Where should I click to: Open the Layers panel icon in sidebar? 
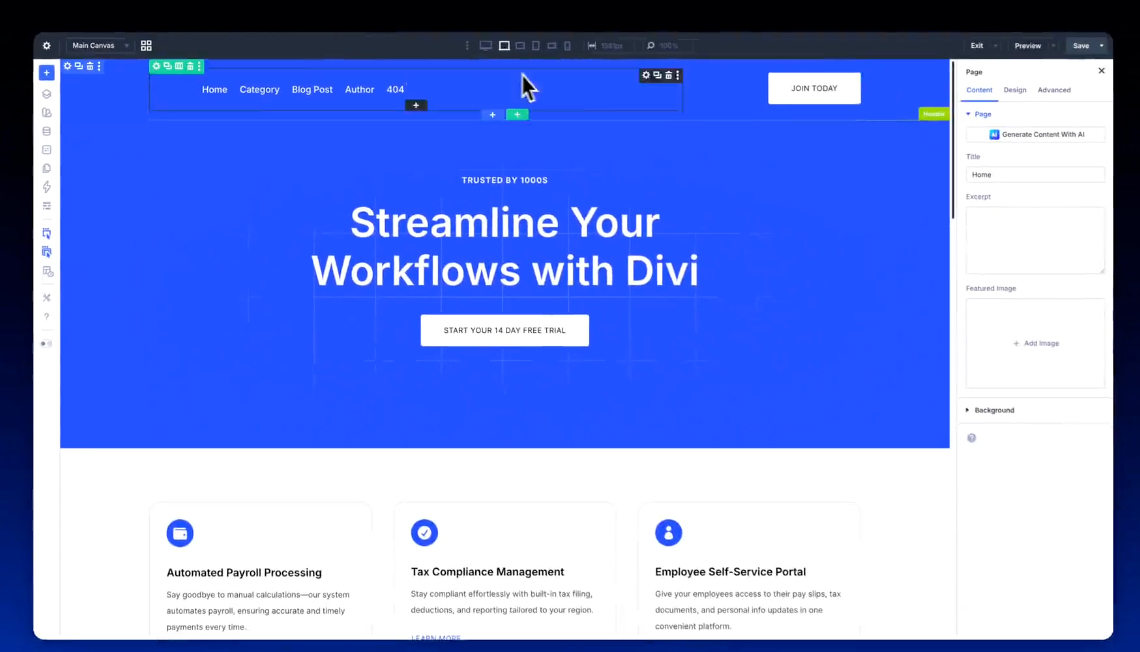click(47, 94)
